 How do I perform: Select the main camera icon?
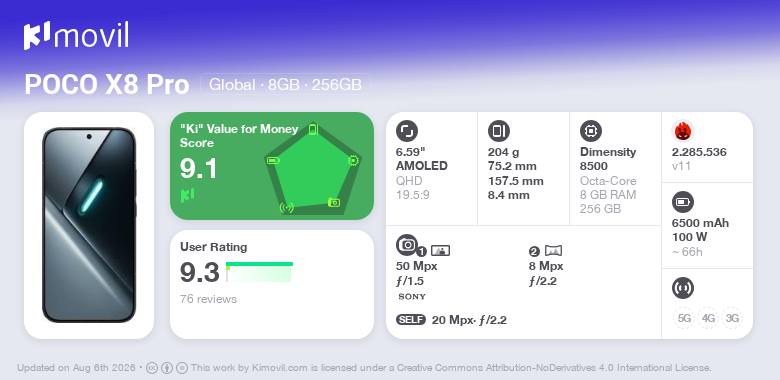point(407,245)
